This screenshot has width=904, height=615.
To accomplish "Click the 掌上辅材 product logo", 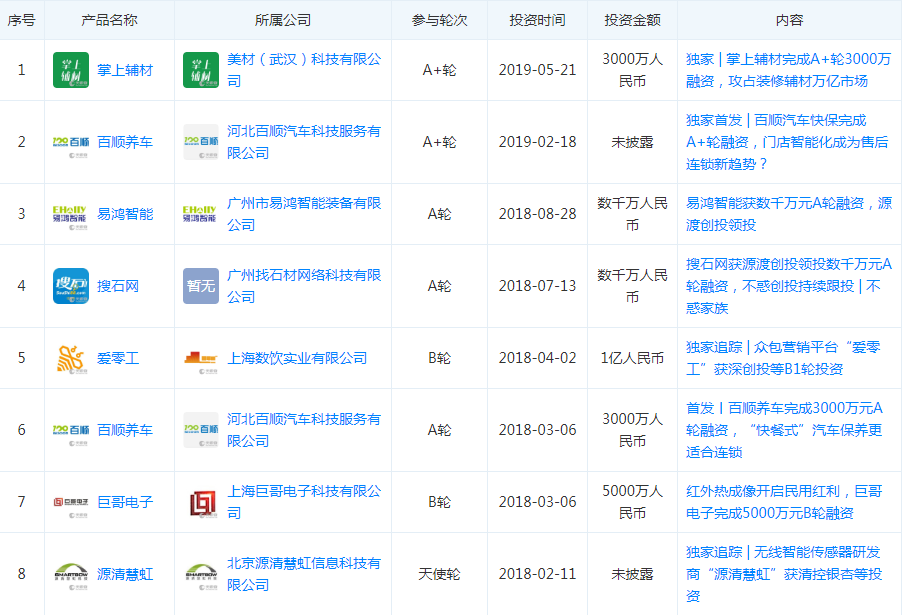I will pyautogui.click(x=71, y=70).
